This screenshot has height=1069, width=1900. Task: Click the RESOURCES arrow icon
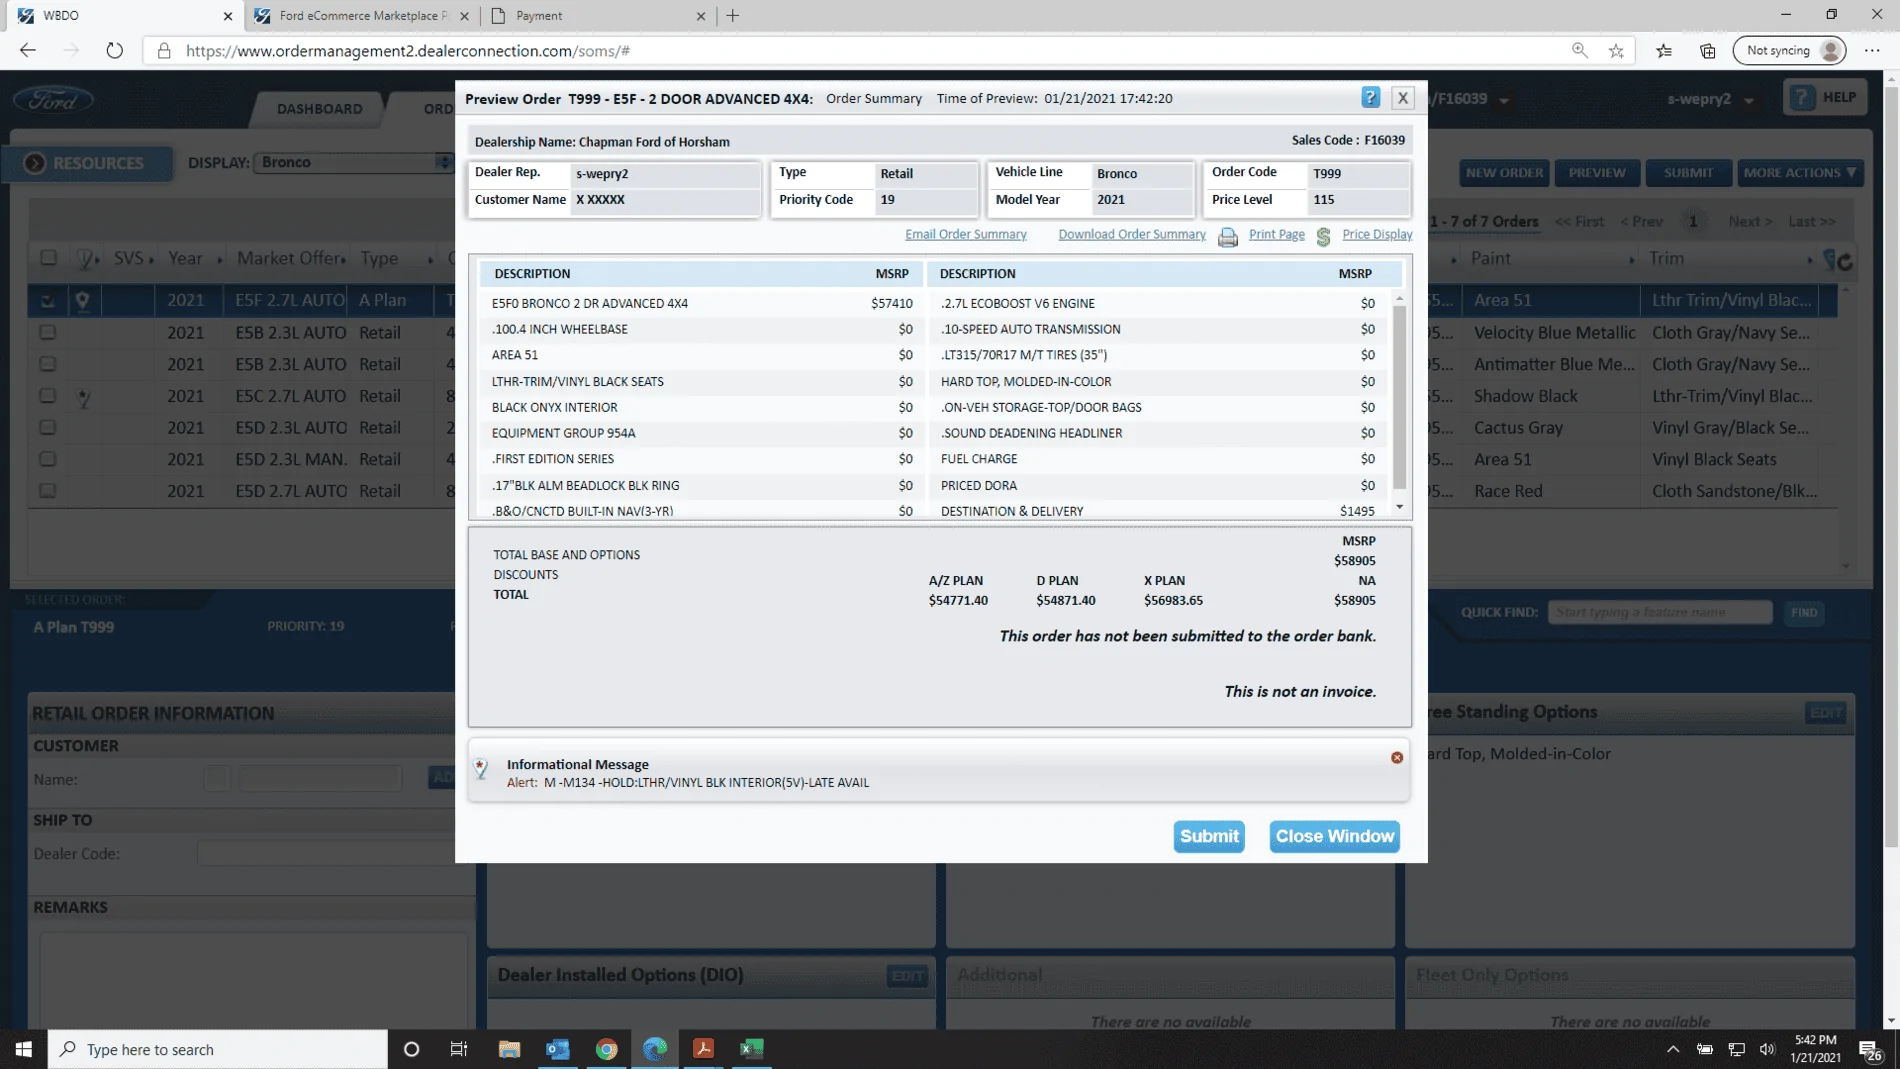click(35, 163)
